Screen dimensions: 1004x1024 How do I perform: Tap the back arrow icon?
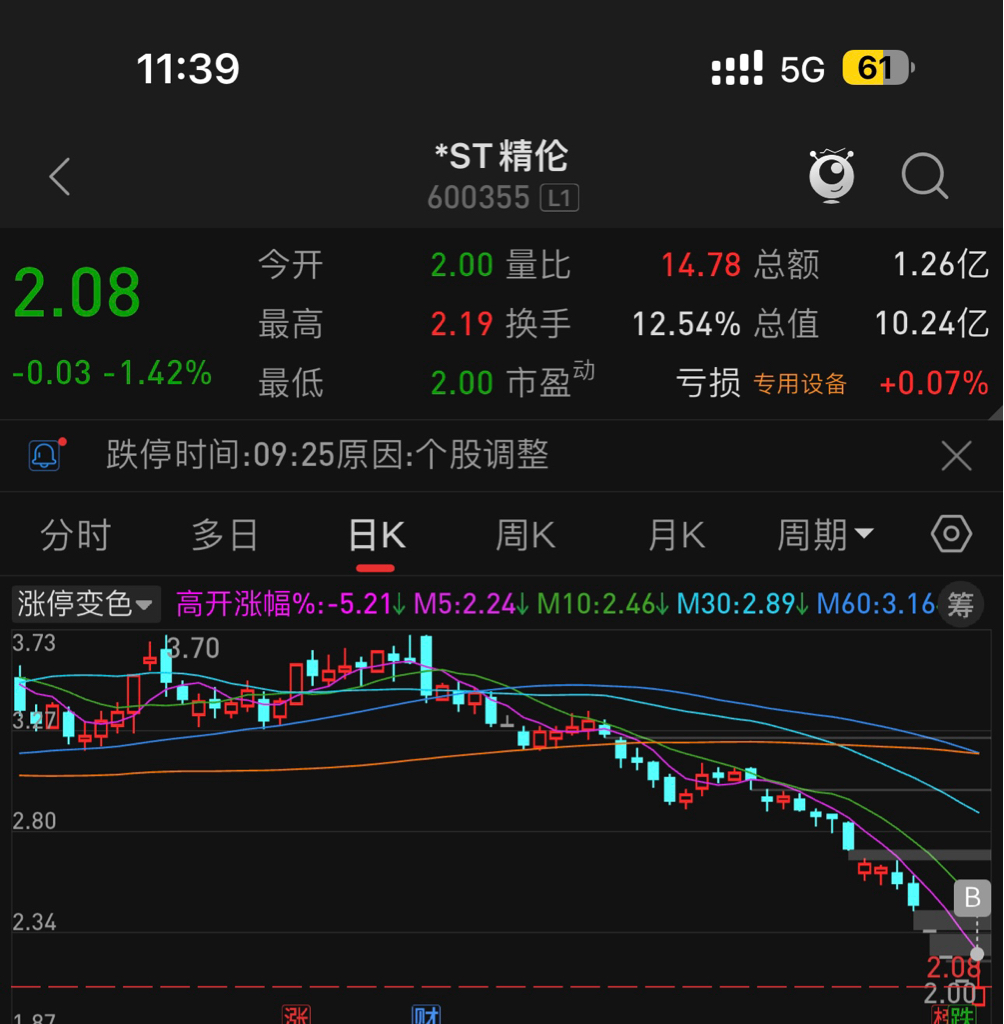pos(59,177)
